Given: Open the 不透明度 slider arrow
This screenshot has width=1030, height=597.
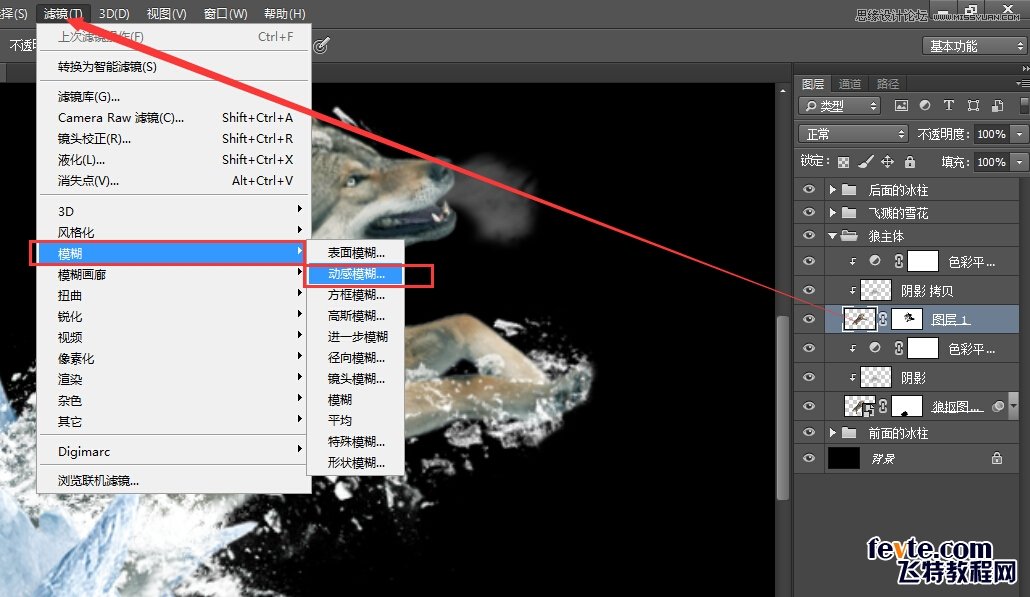Looking at the screenshot, I should click(x=1019, y=134).
